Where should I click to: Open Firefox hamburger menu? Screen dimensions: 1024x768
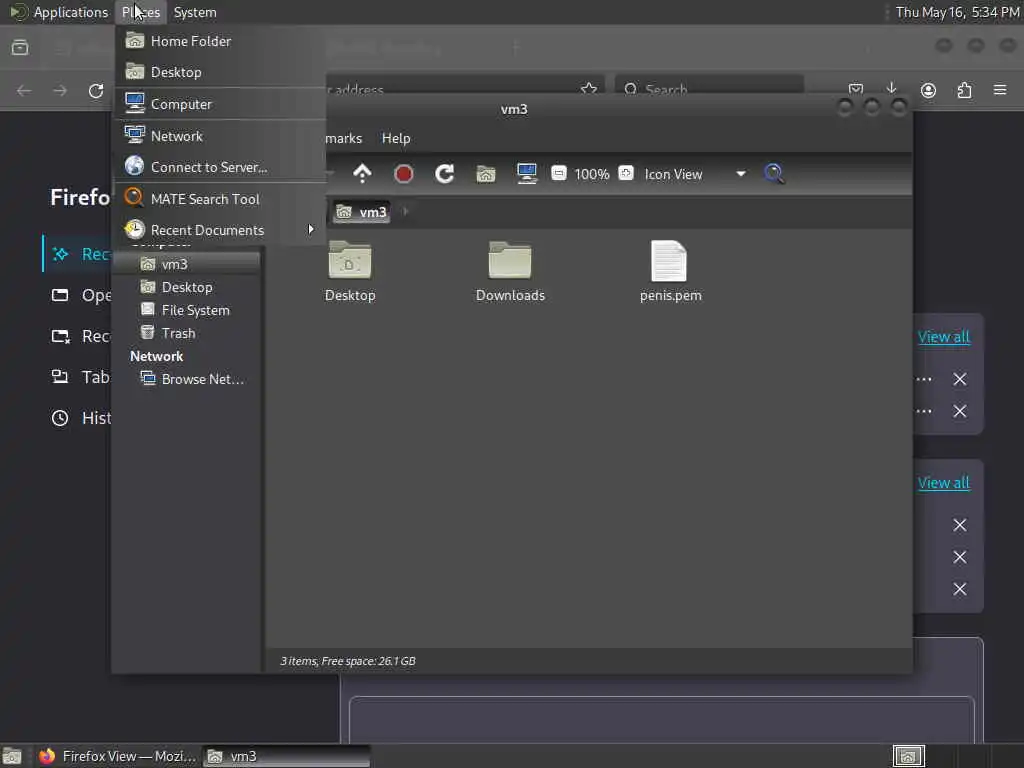coord(1000,90)
